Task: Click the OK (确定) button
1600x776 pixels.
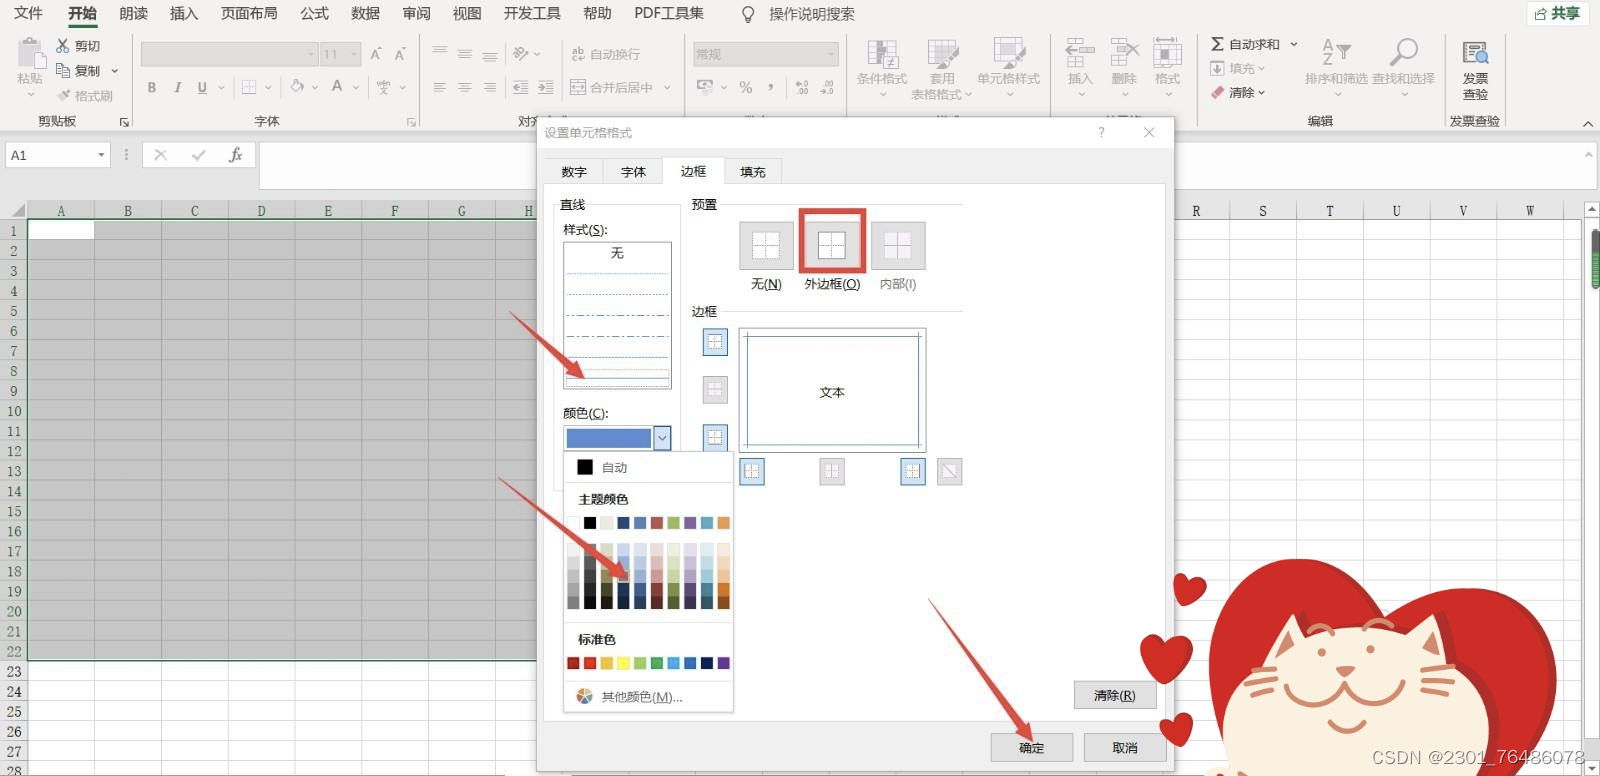Action: coord(1032,748)
